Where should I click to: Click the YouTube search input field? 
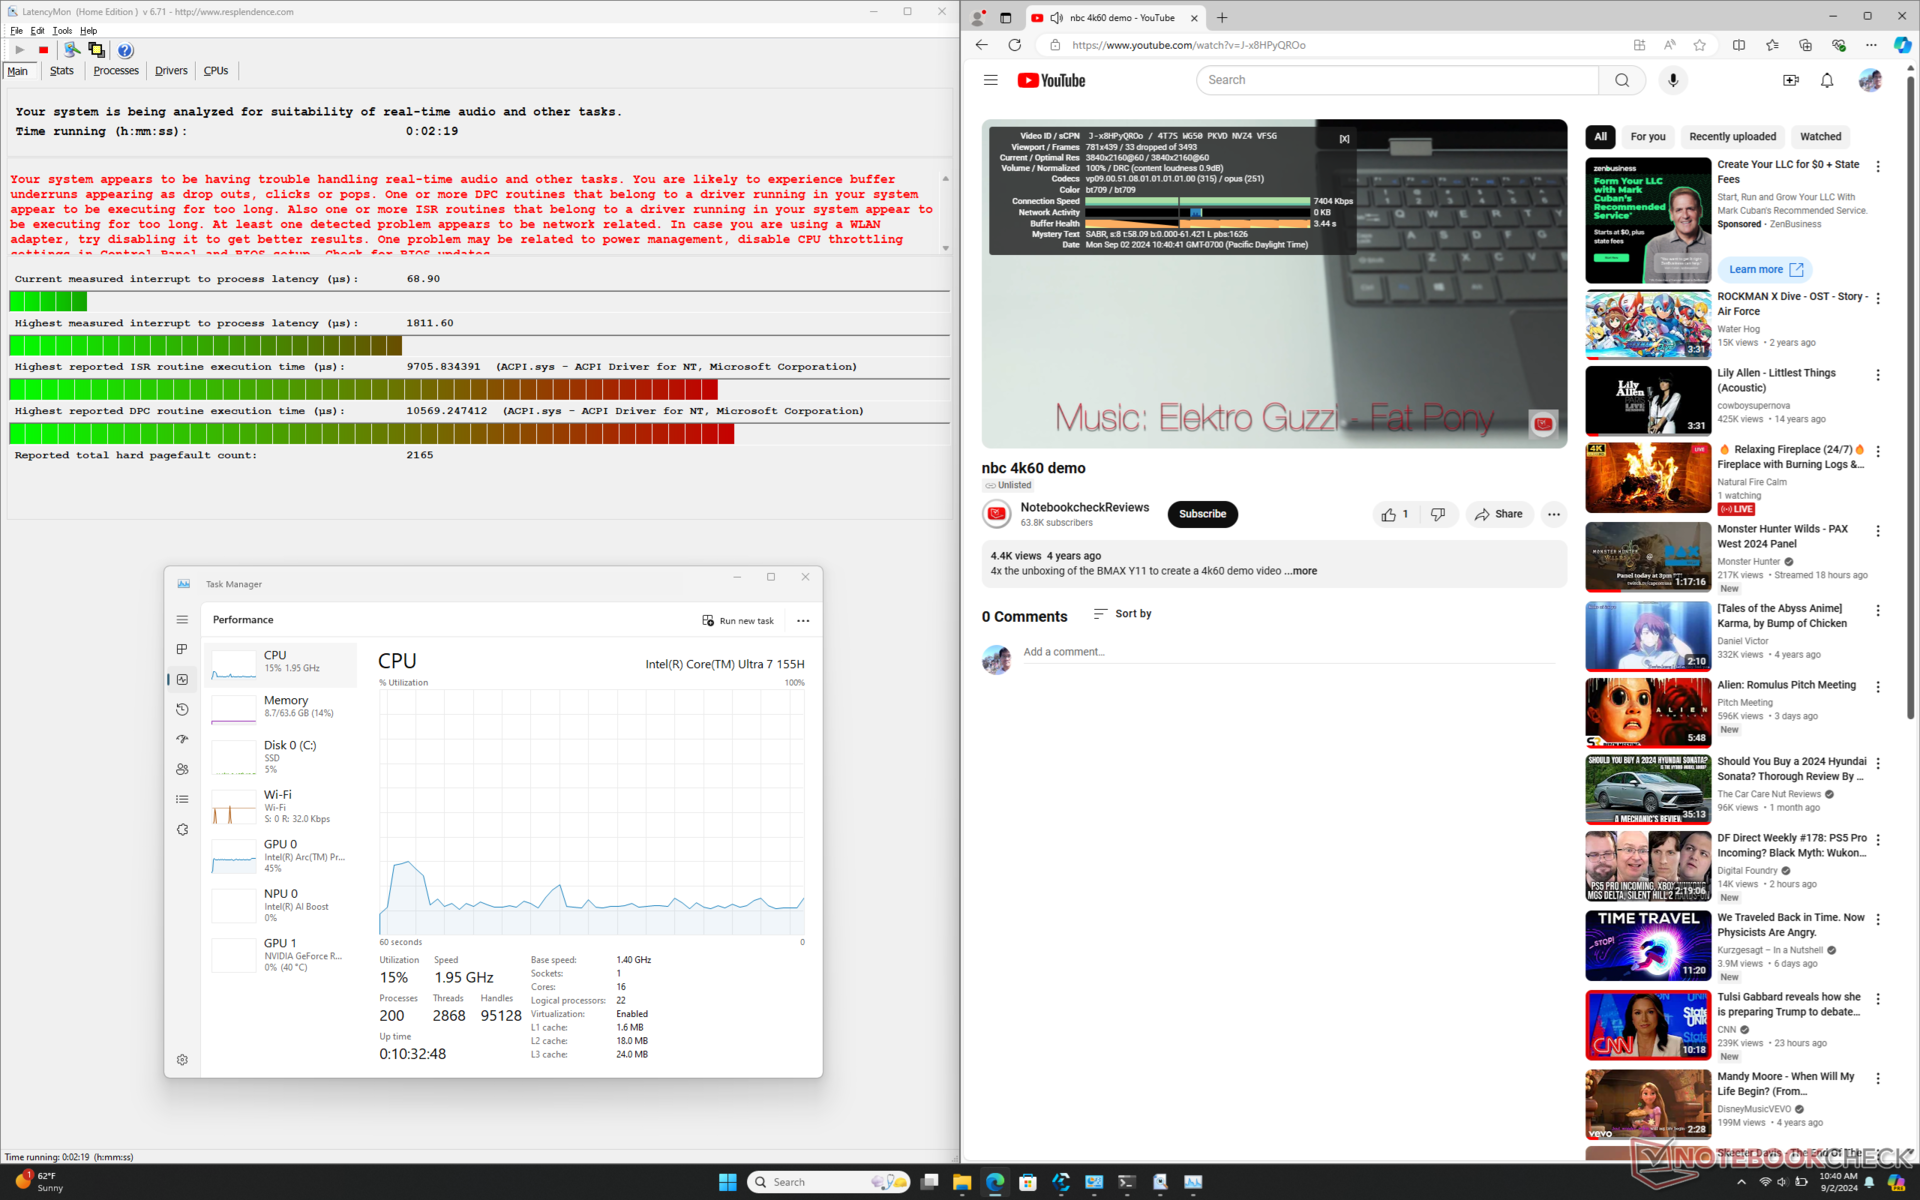[1396, 80]
